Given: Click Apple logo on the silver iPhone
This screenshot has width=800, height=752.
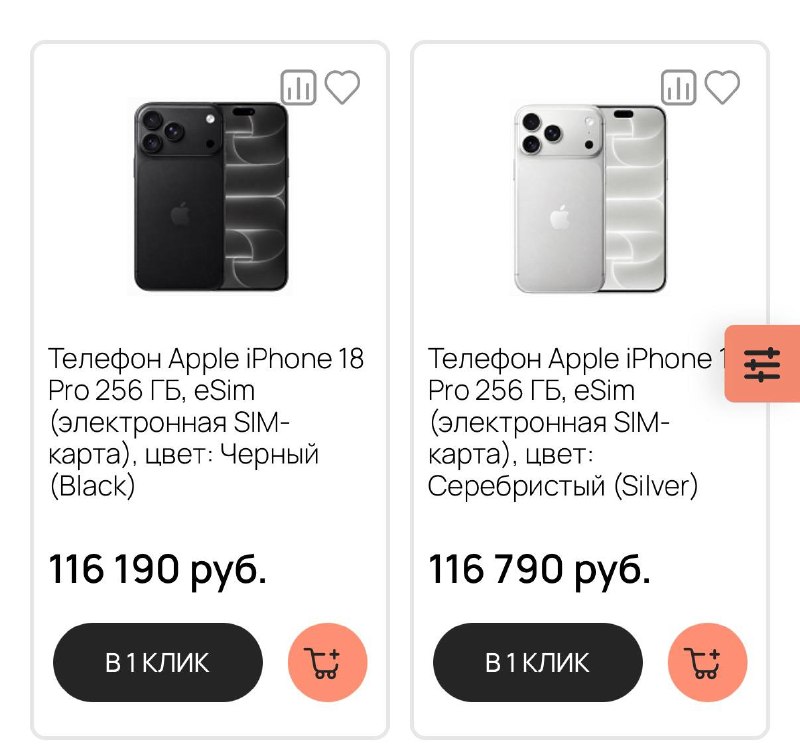Looking at the screenshot, I should pos(560,217).
